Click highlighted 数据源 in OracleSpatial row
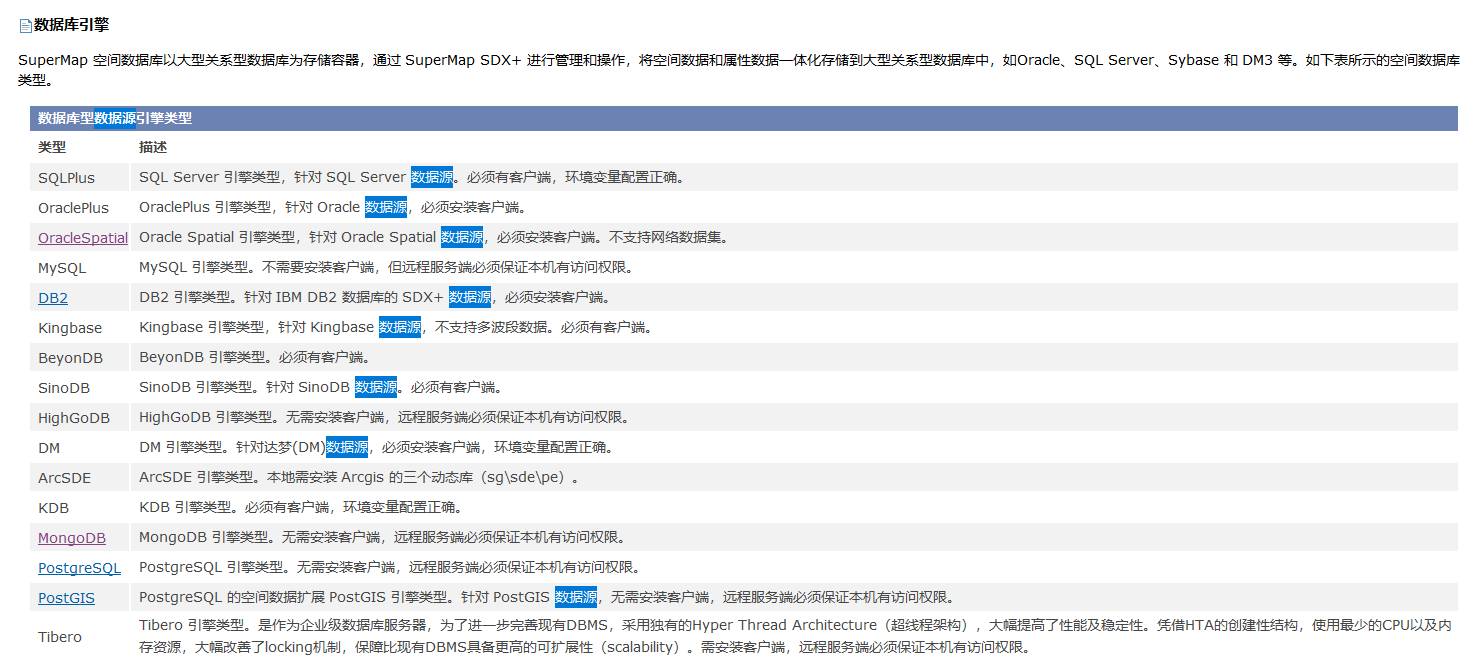 462,237
